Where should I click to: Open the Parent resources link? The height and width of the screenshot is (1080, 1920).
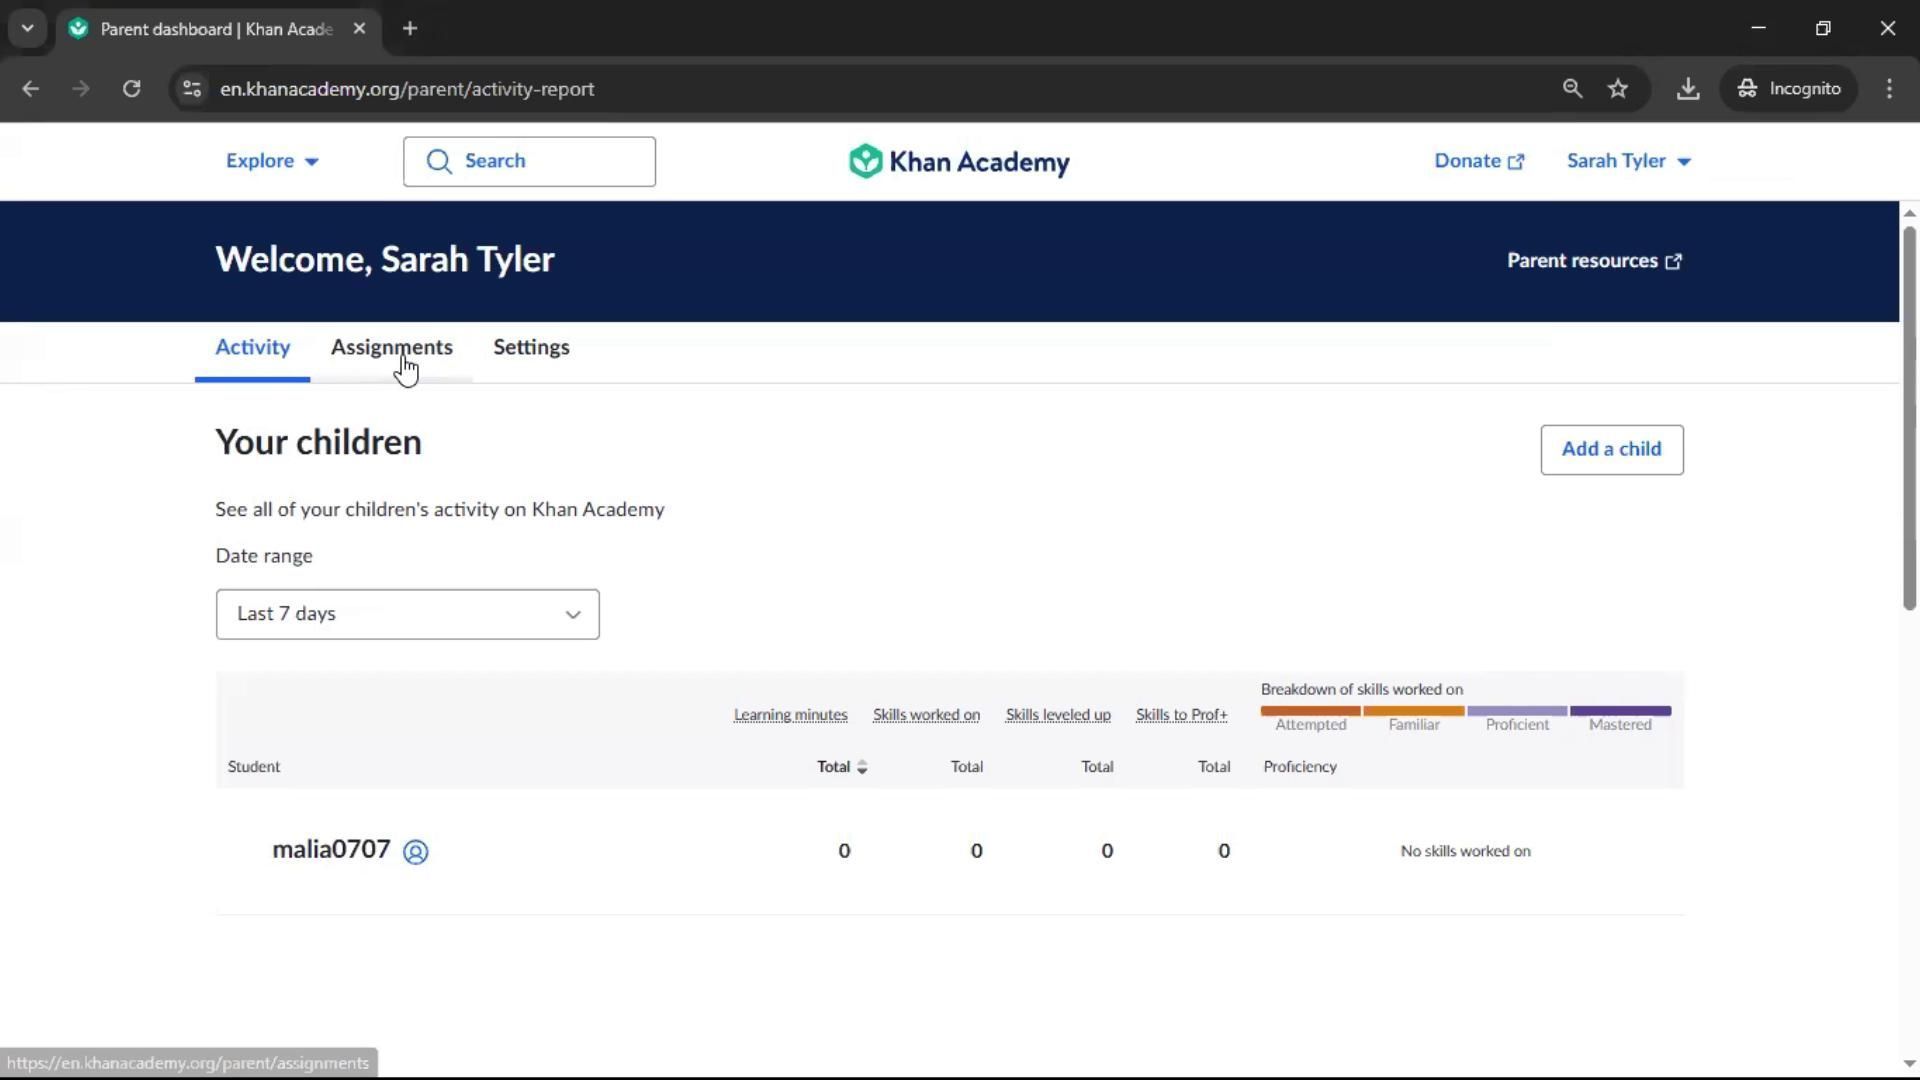coord(1594,261)
